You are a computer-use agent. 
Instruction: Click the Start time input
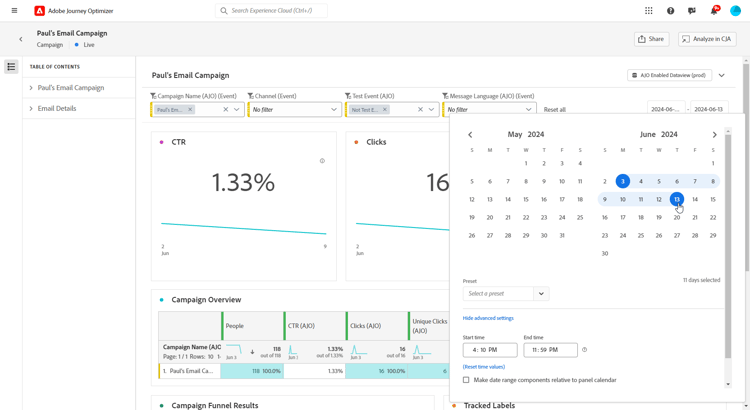coord(490,350)
